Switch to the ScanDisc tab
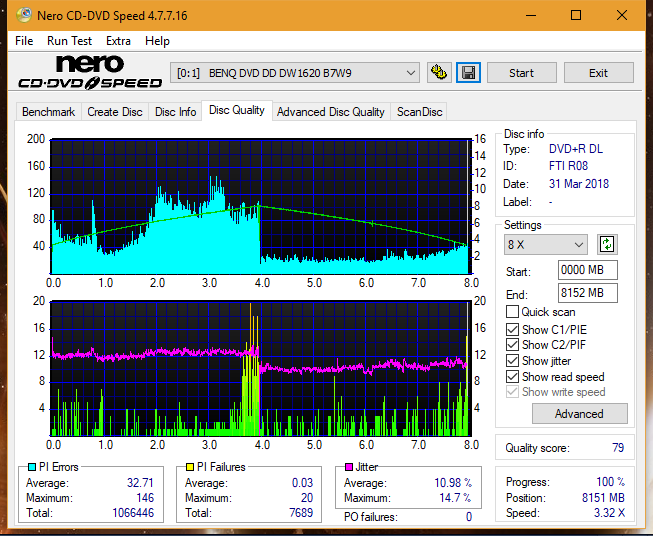 coord(419,112)
